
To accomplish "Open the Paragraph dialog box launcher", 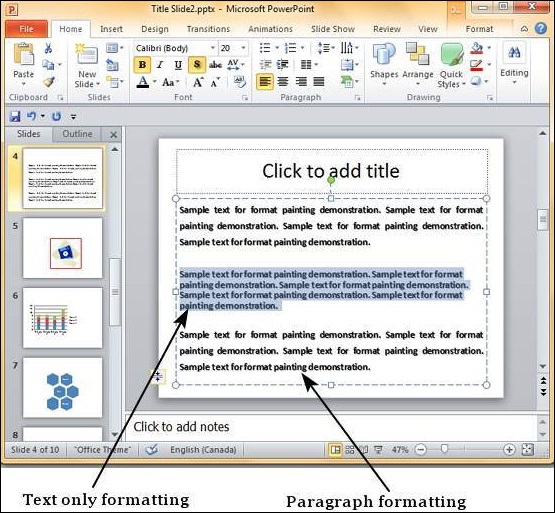I will (357, 98).
